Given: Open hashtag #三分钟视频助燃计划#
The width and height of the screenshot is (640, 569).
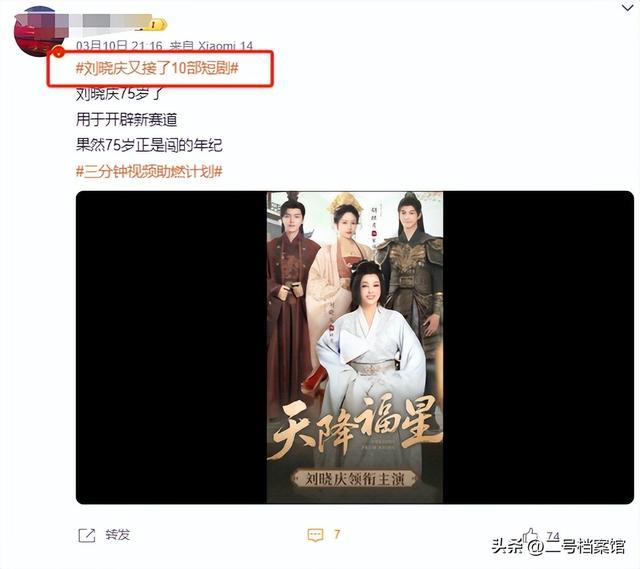Looking at the screenshot, I should [x=149, y=171].
